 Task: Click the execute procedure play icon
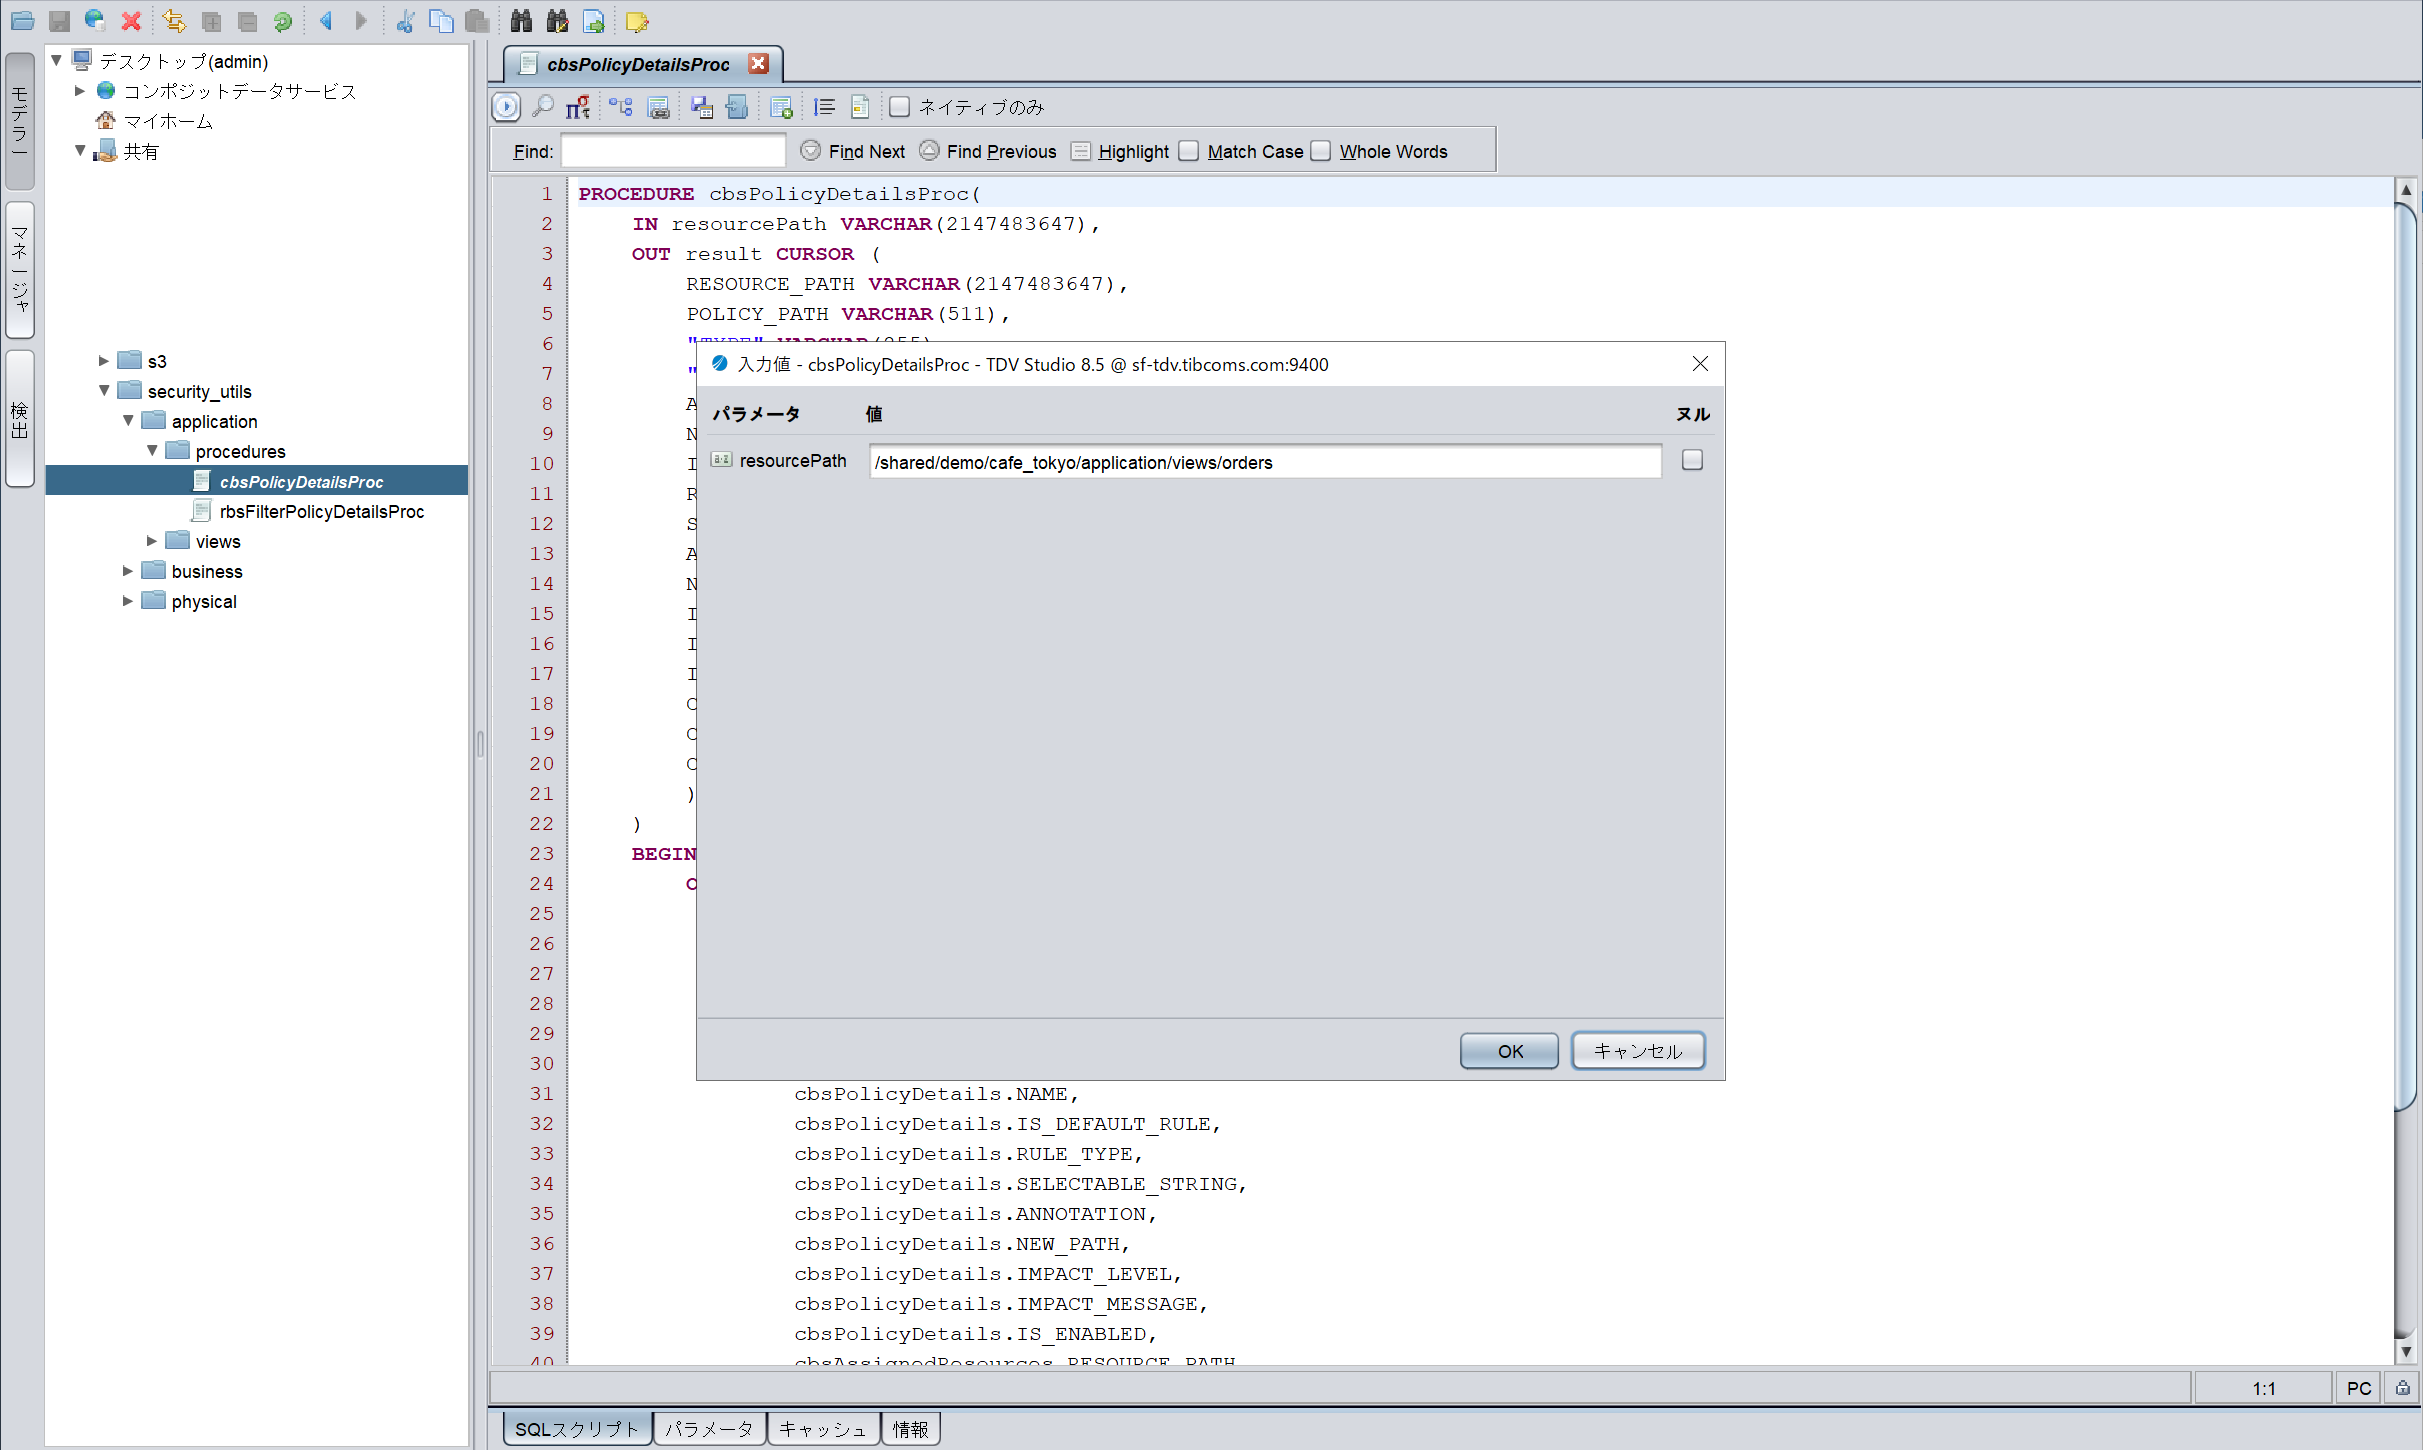[x=507, y=107]
